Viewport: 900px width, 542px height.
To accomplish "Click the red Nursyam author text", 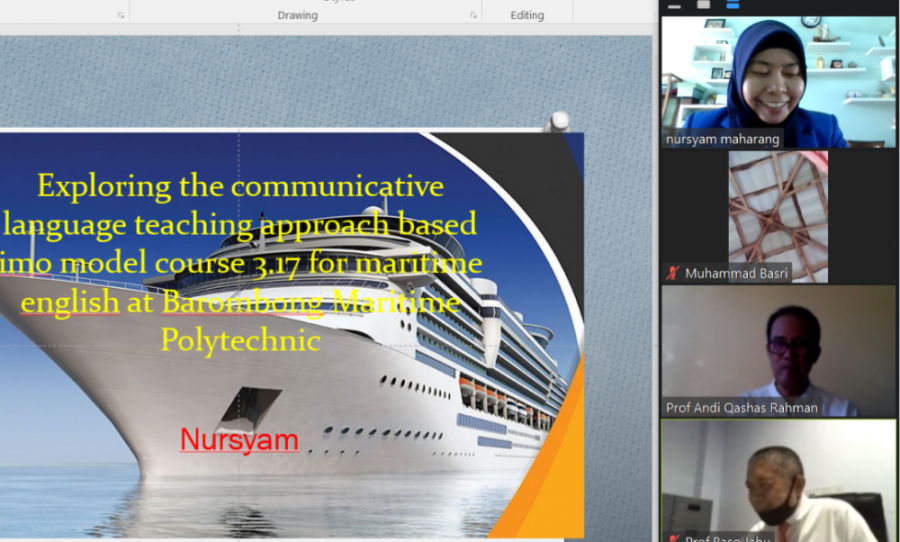I will 239,440.
